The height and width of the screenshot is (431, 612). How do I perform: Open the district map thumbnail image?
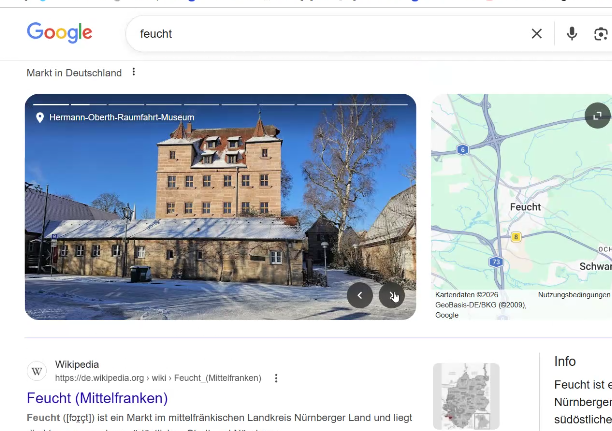pyautogui.click(x=466, y=396)
